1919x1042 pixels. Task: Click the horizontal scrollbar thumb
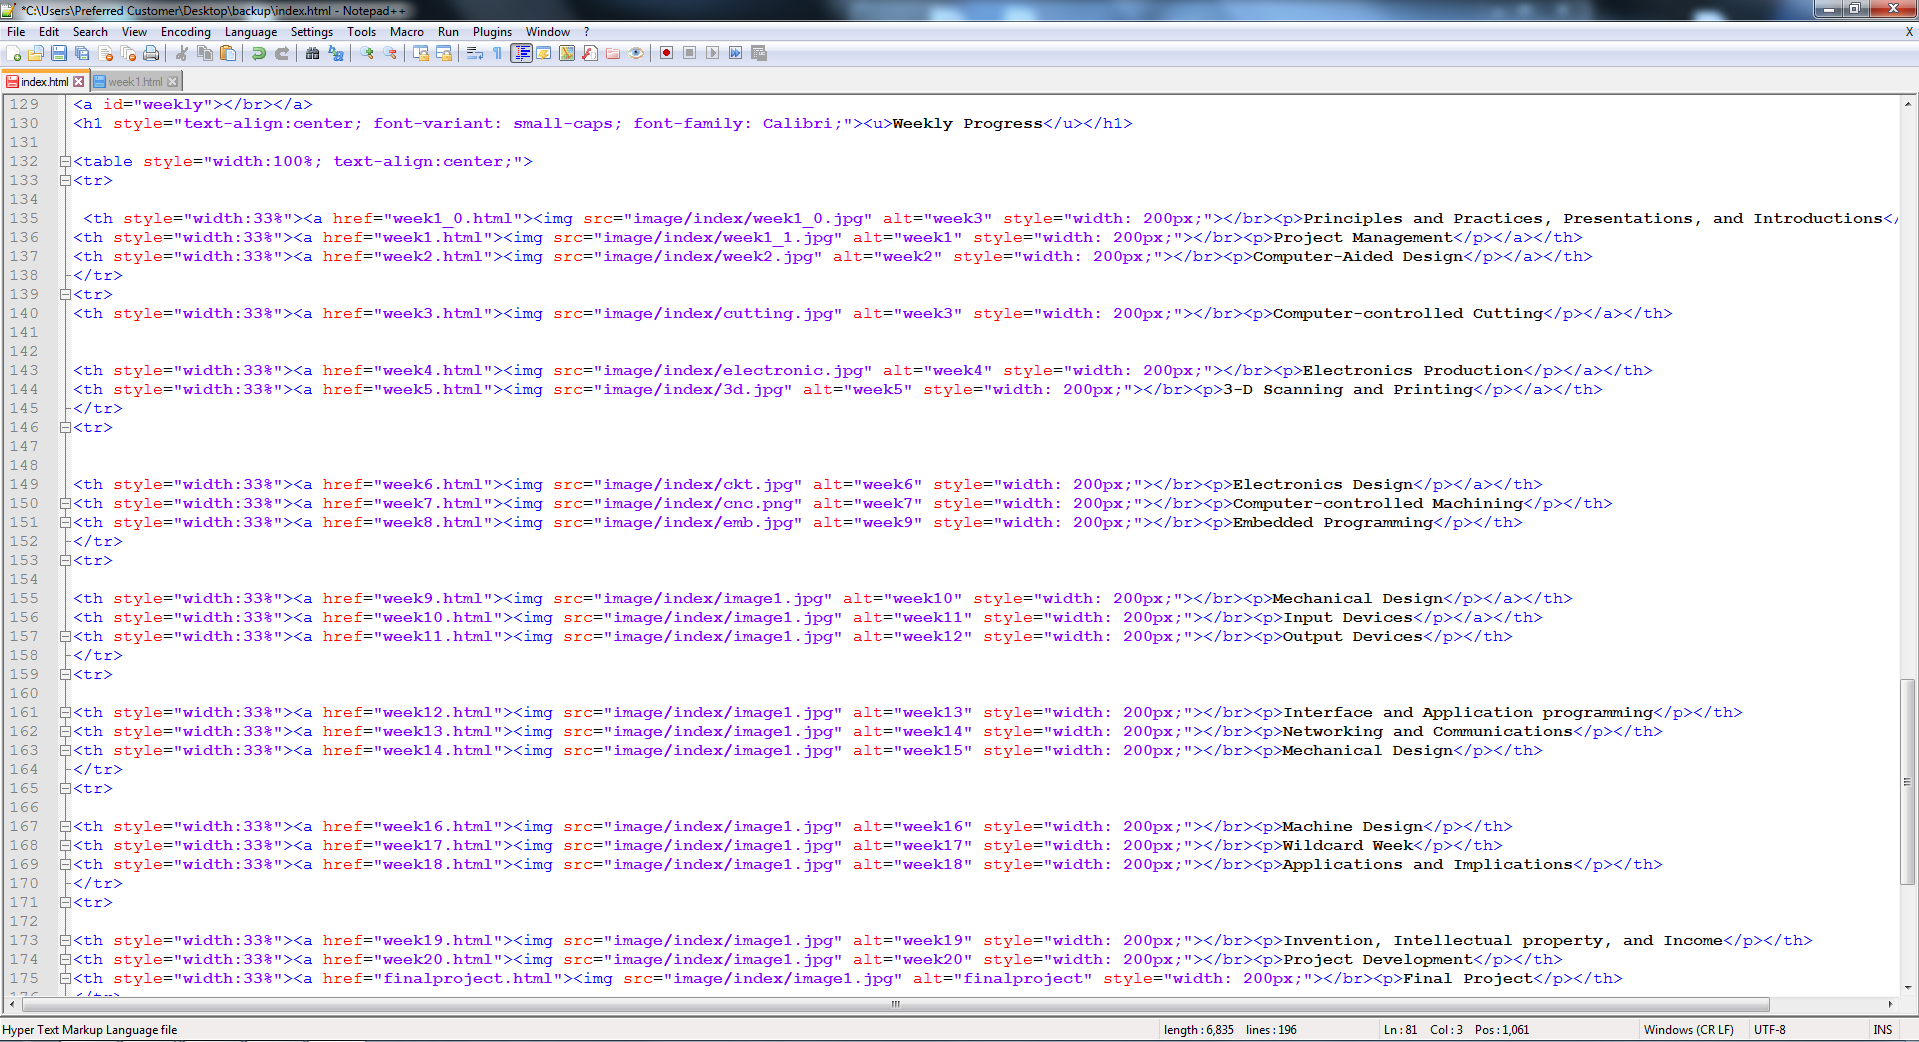click(x=895, y=1004)
